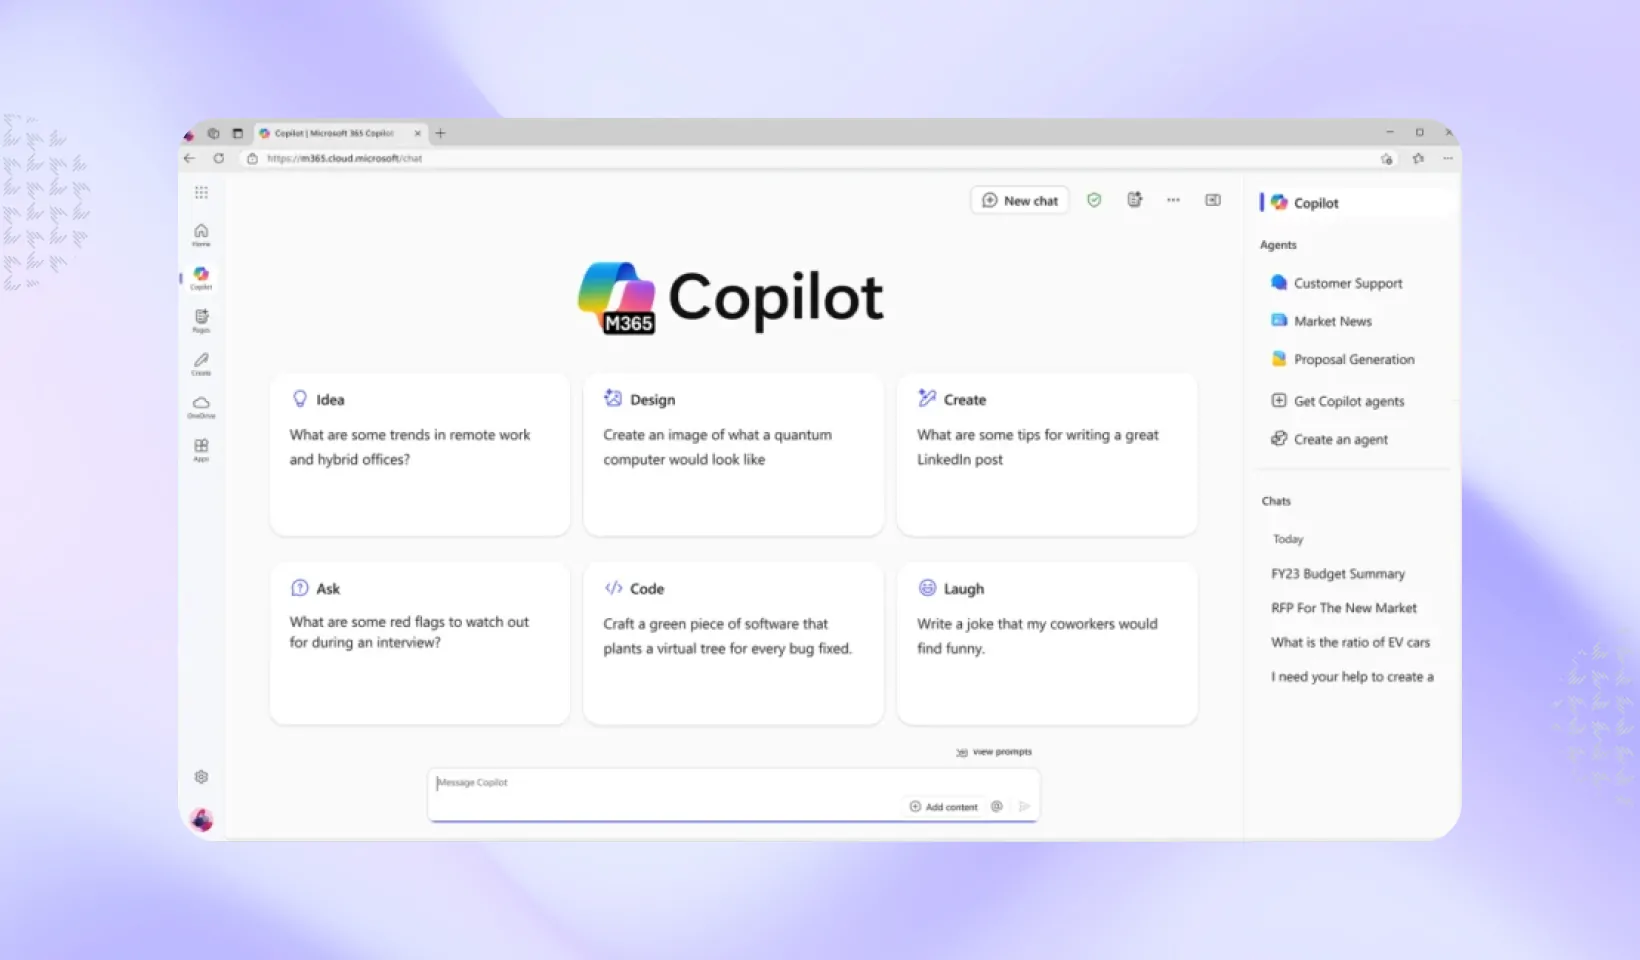Open the notebook icon in the top toolbar
1640x960 pixels.
point(1134,200)
